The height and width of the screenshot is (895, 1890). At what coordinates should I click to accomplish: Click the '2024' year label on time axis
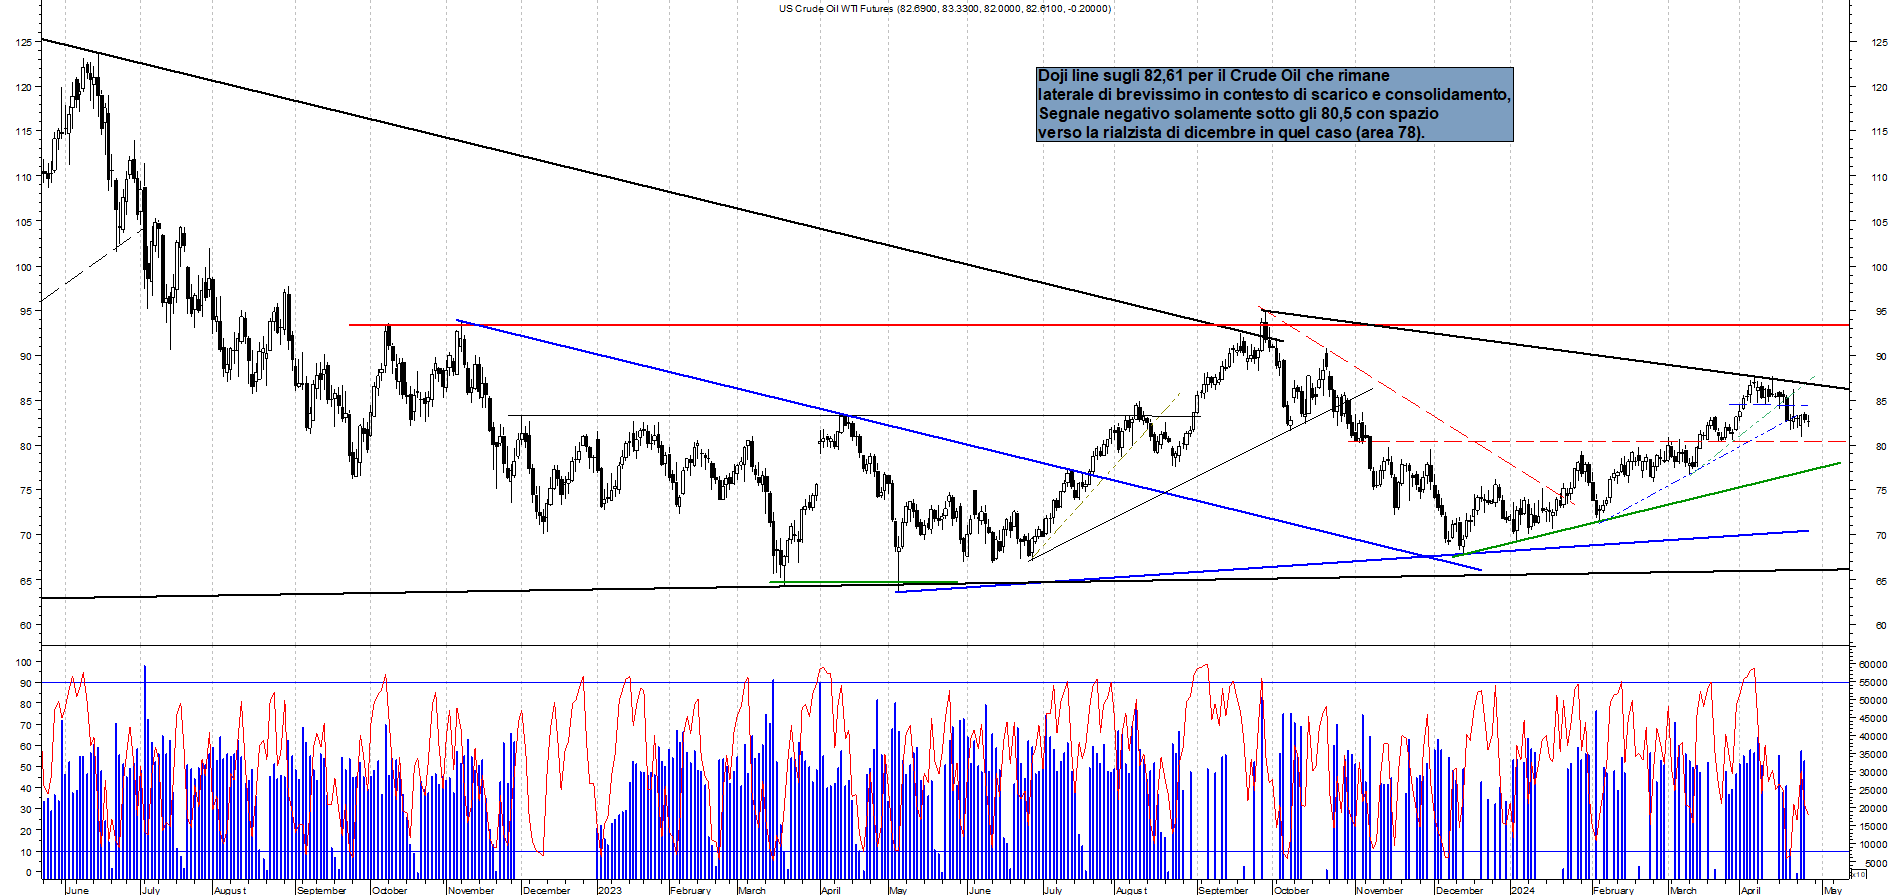click(x=1522, y=890)
